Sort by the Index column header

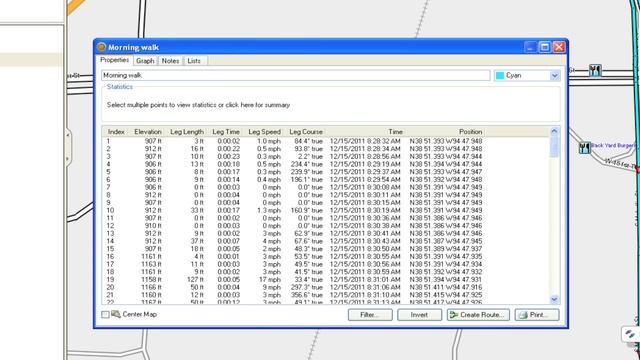(116, 132)
